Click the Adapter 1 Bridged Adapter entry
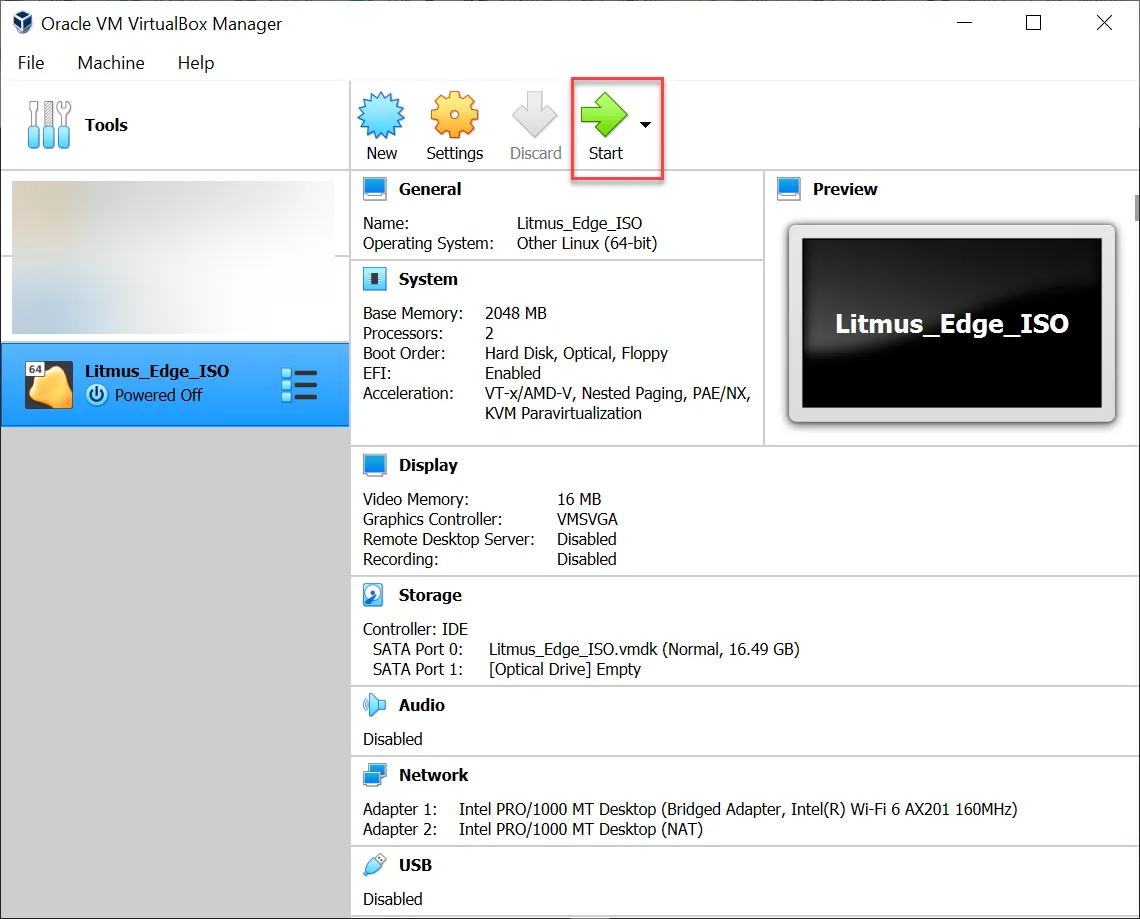Screen dimensions: 1140x919 pyautogui.click(x=737, y=809)
